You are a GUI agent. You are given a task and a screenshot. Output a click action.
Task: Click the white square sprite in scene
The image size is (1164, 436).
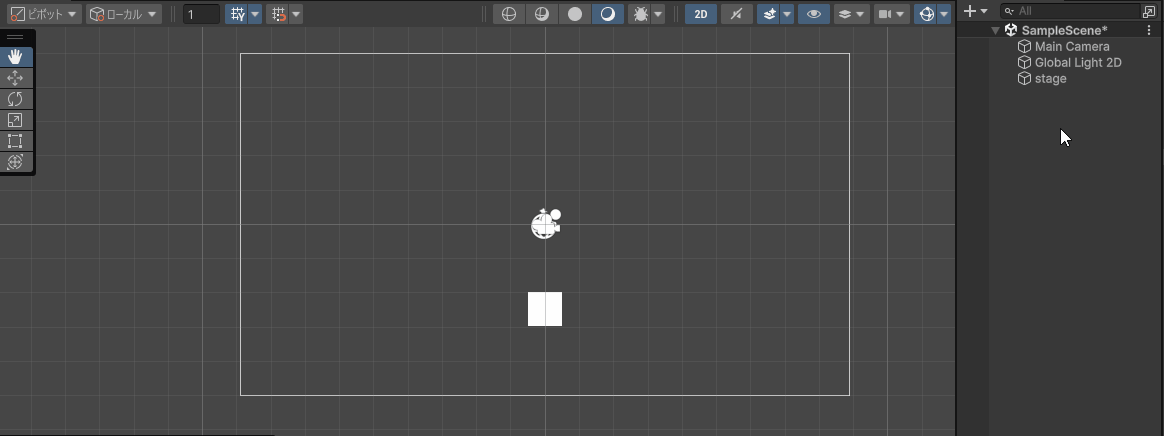[545, 309]
